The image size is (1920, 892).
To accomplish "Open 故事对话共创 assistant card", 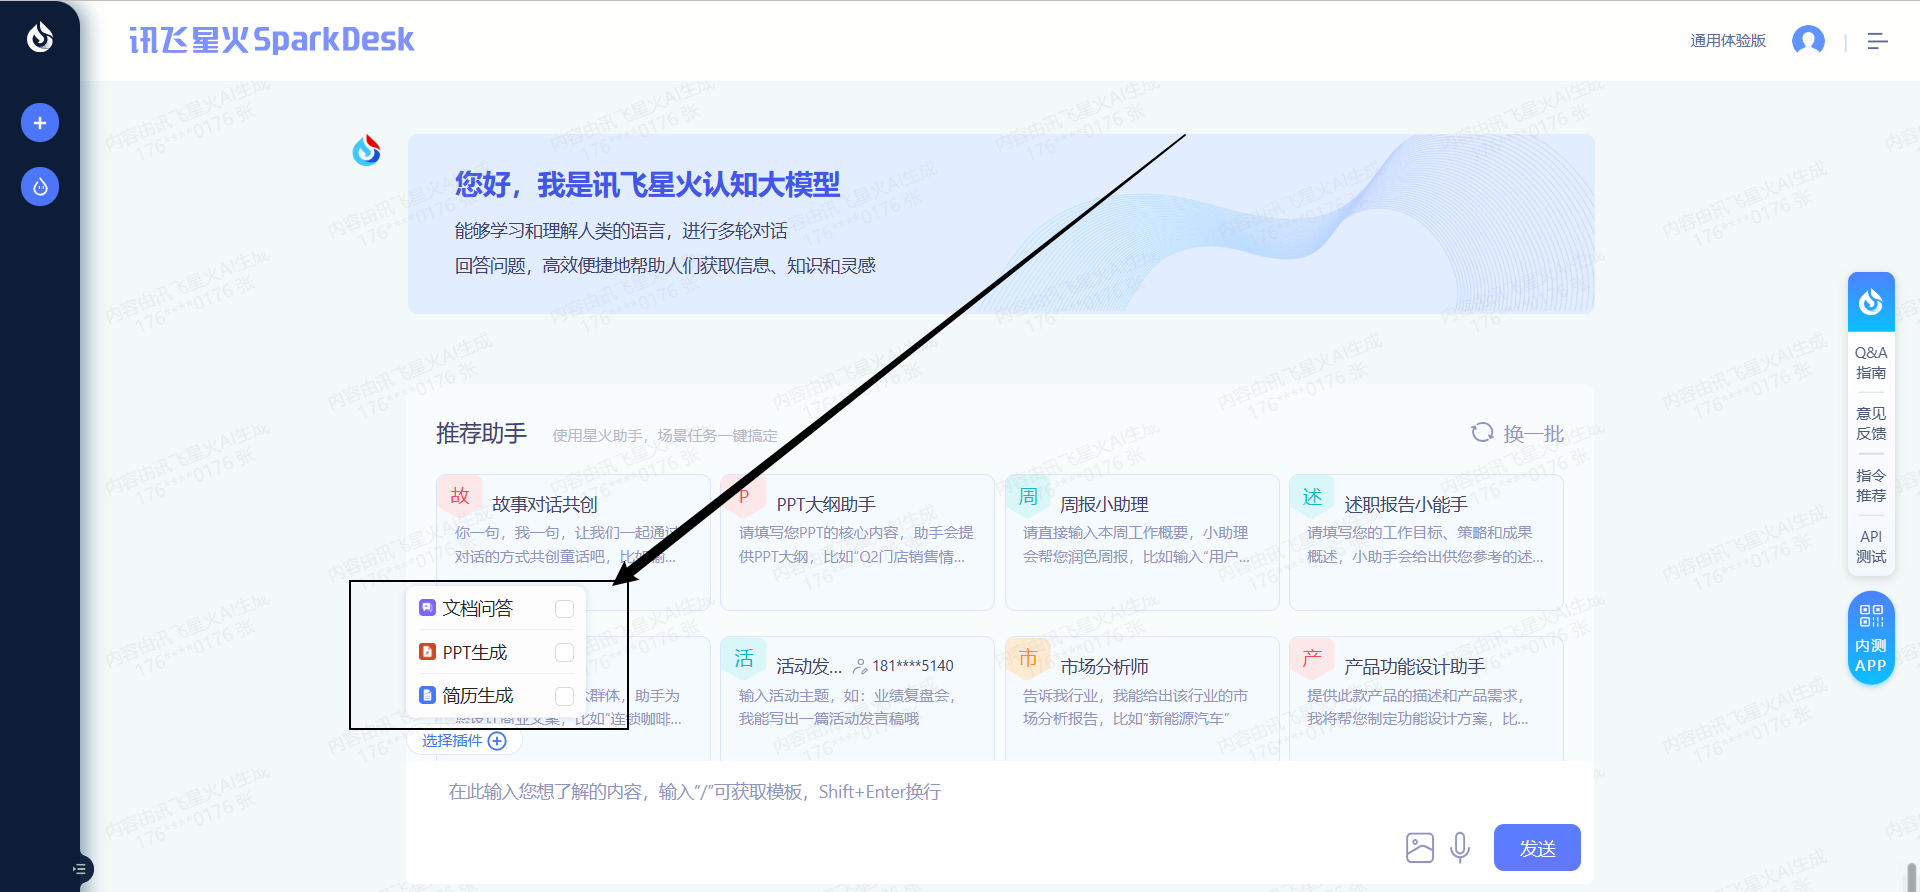I will coord(573,542).
